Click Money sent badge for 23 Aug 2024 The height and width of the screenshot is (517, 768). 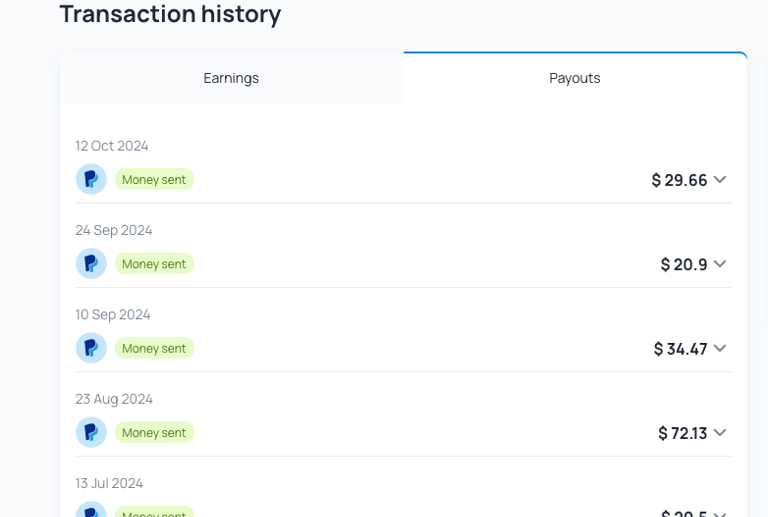click(154, 433)
